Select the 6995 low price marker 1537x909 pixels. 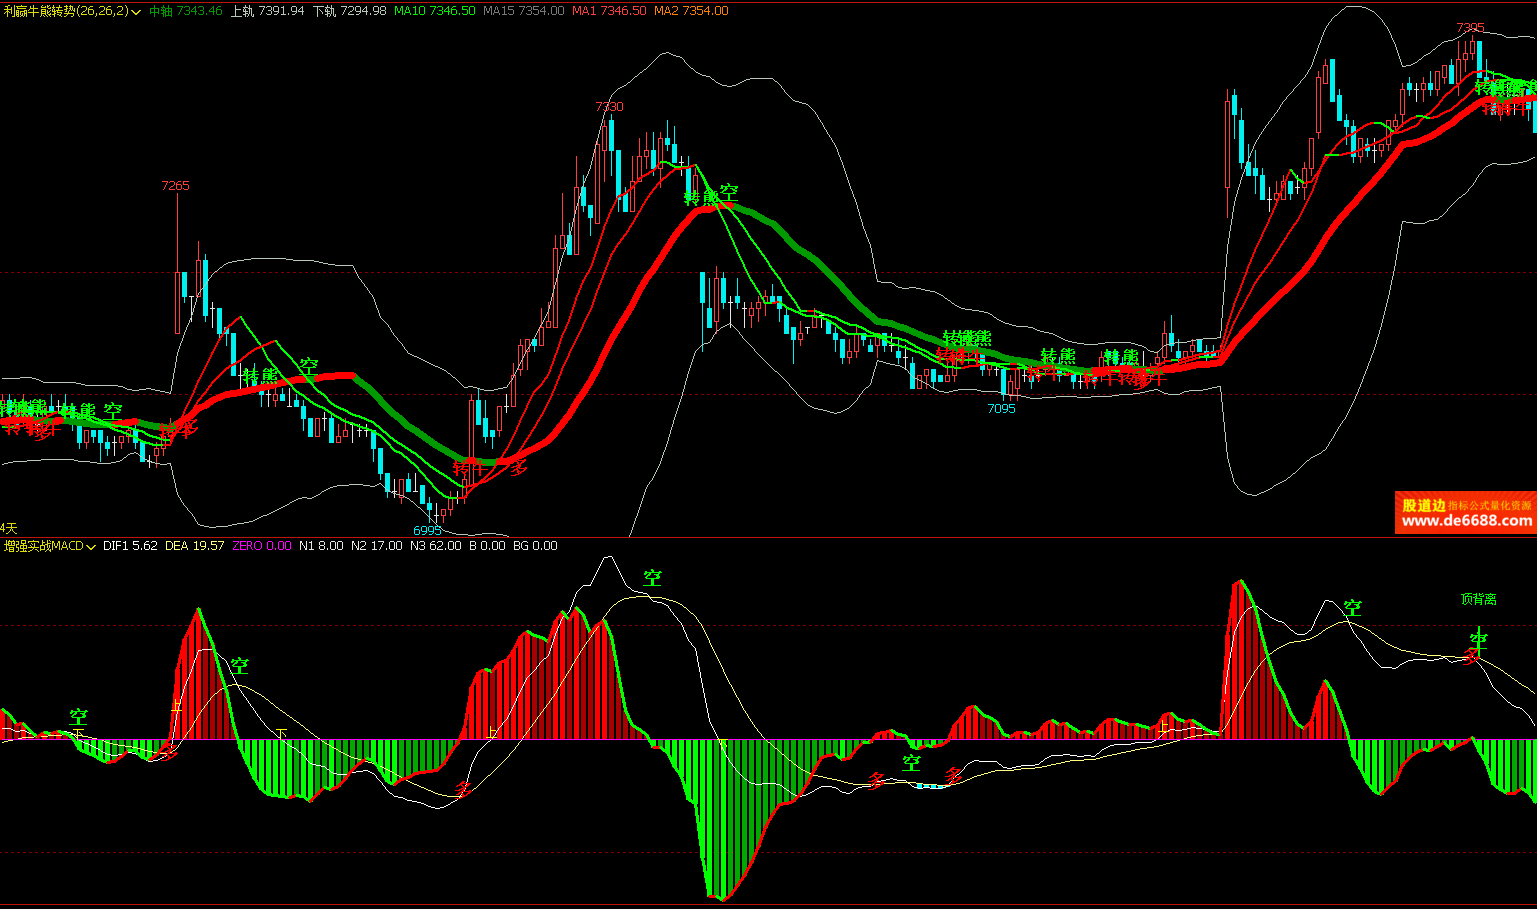click(x=427, y=530)
